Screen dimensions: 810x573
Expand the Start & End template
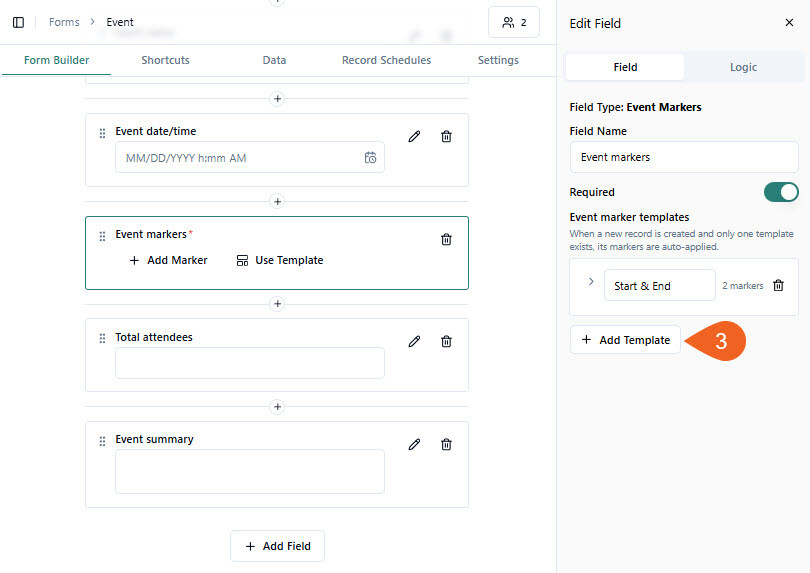591,282
